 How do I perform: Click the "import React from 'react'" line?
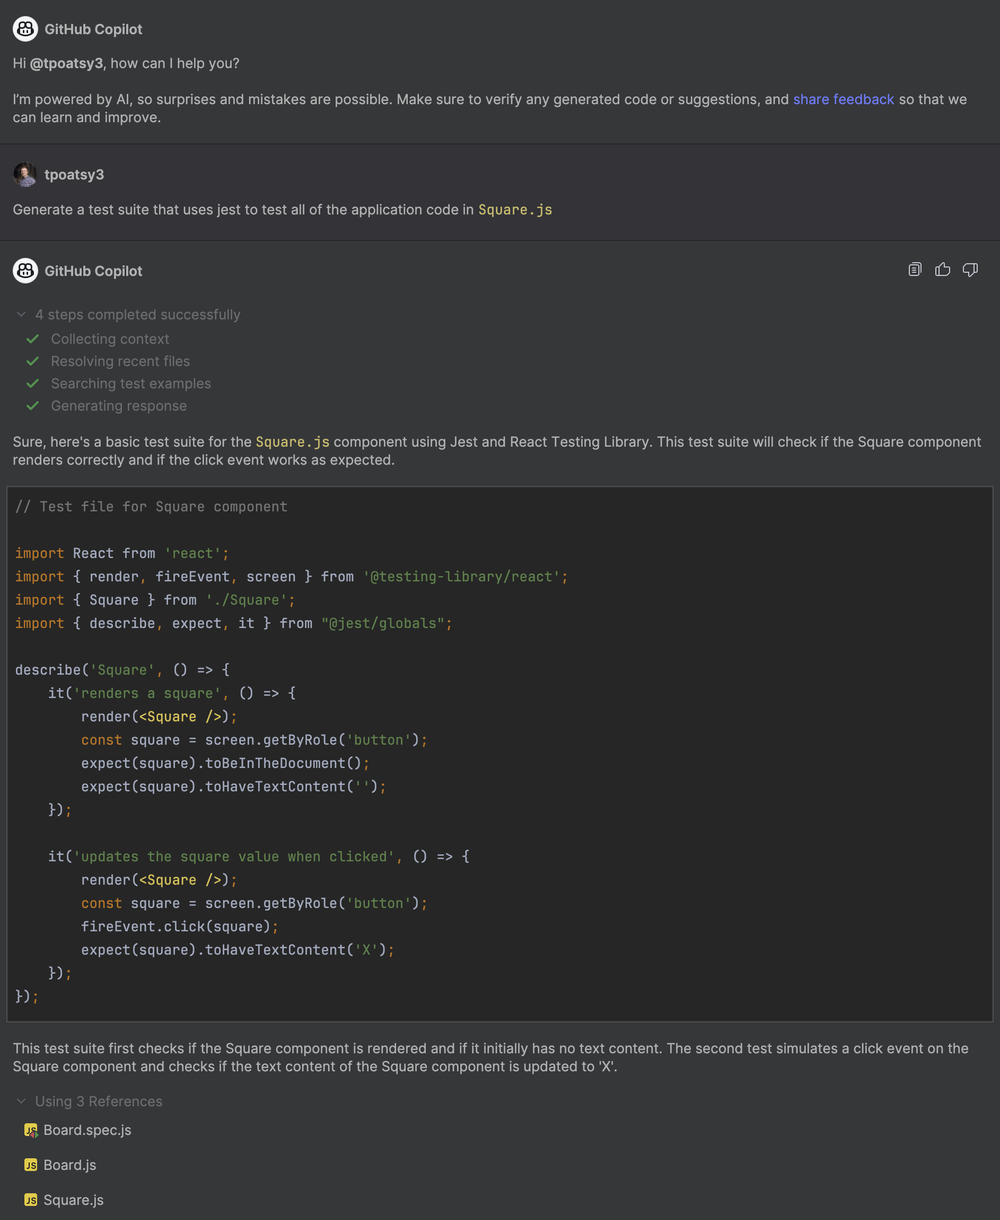(x=122, y=553)
